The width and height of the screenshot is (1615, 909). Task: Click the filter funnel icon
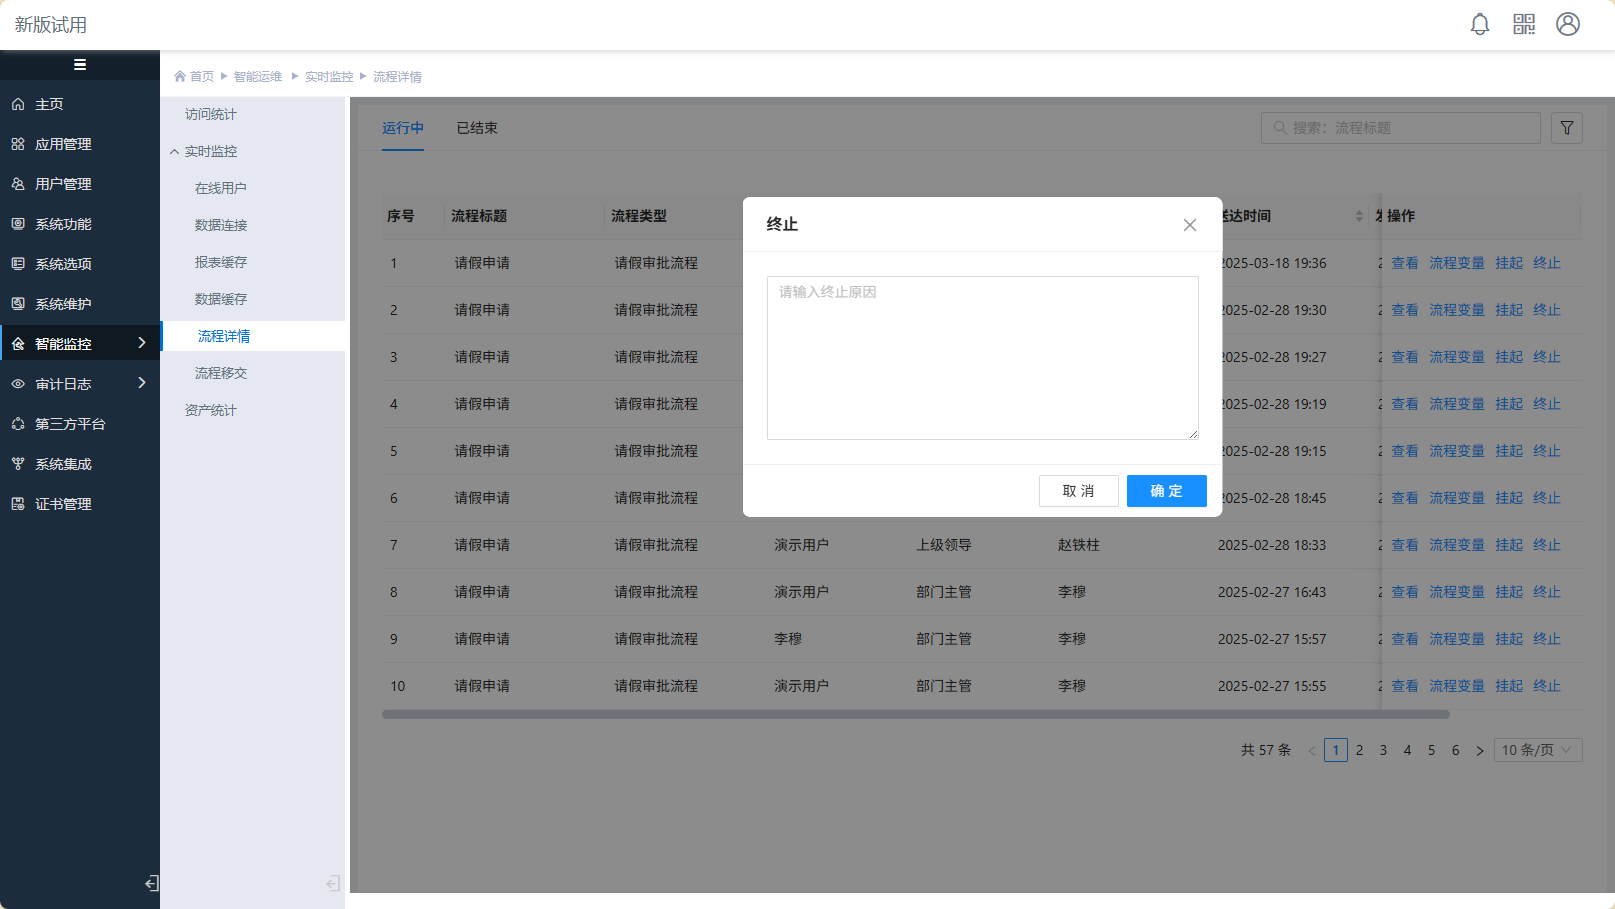point(1567,128)
